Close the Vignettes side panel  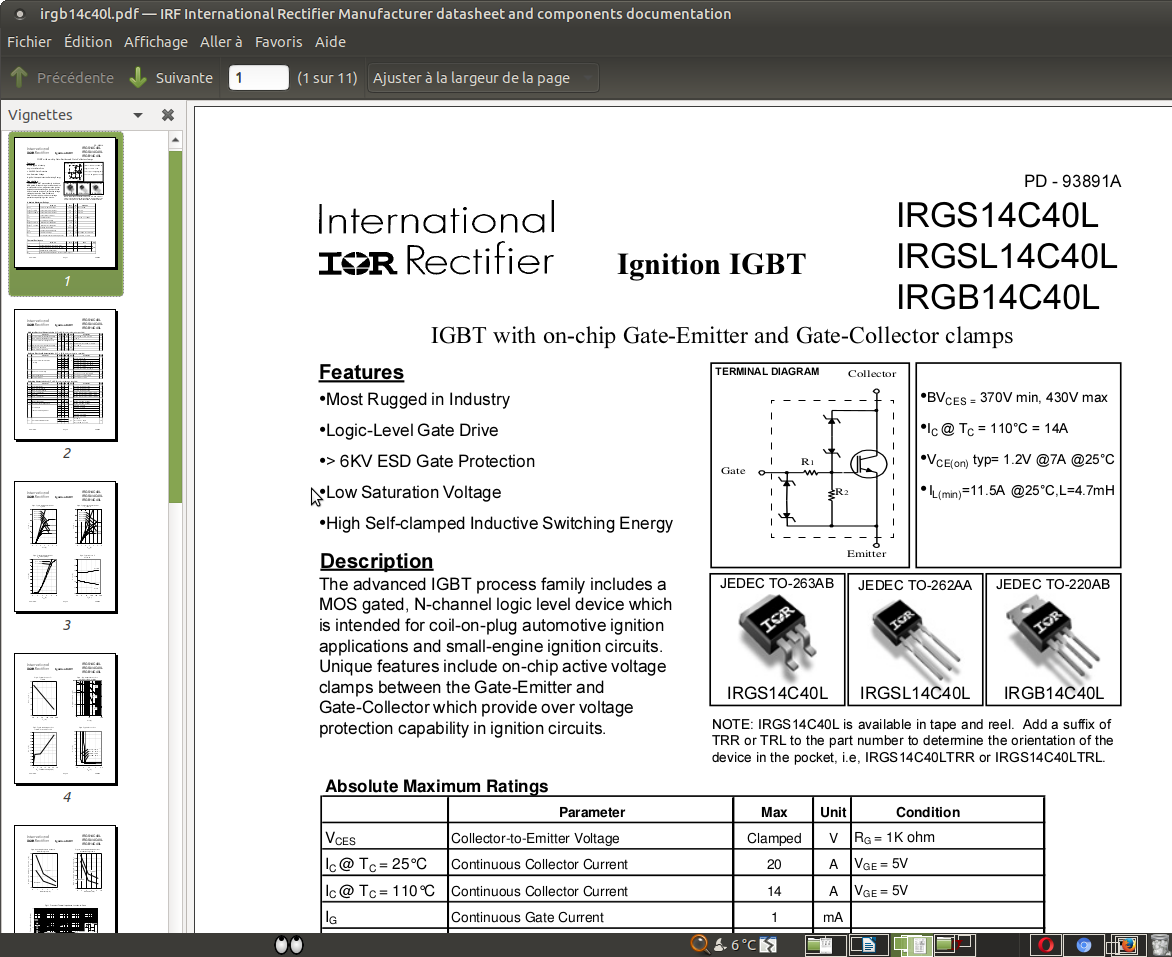pos(168,115)
